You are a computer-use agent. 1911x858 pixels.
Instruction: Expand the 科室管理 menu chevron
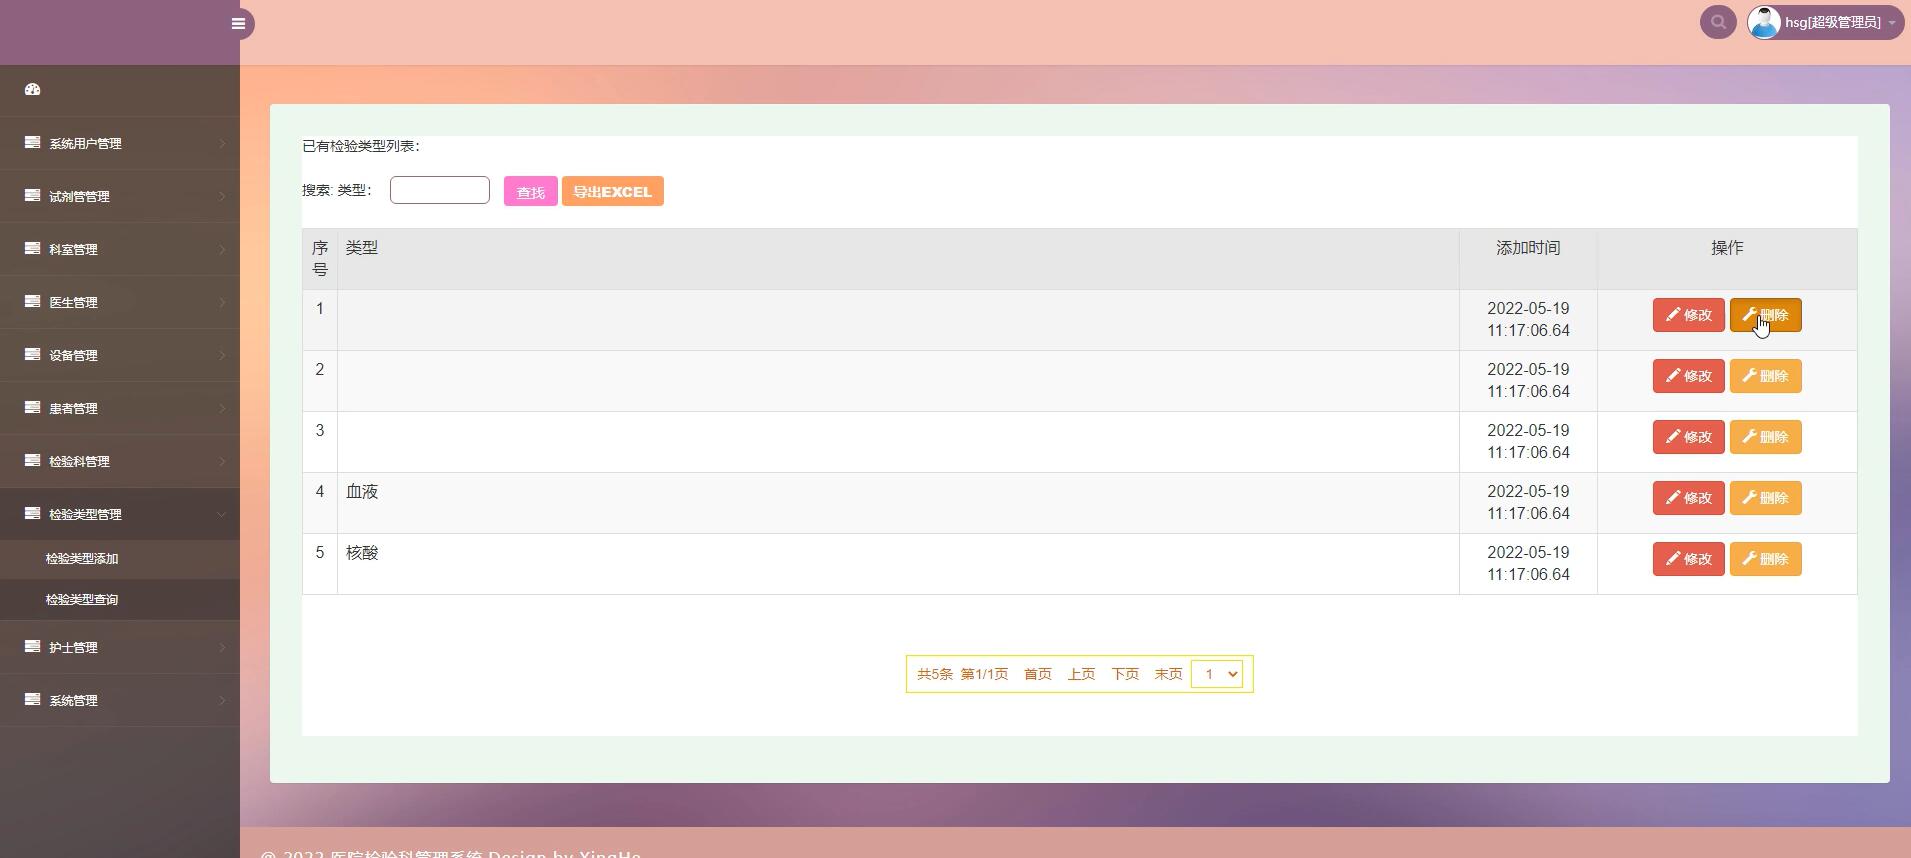[x=221, y=250]
